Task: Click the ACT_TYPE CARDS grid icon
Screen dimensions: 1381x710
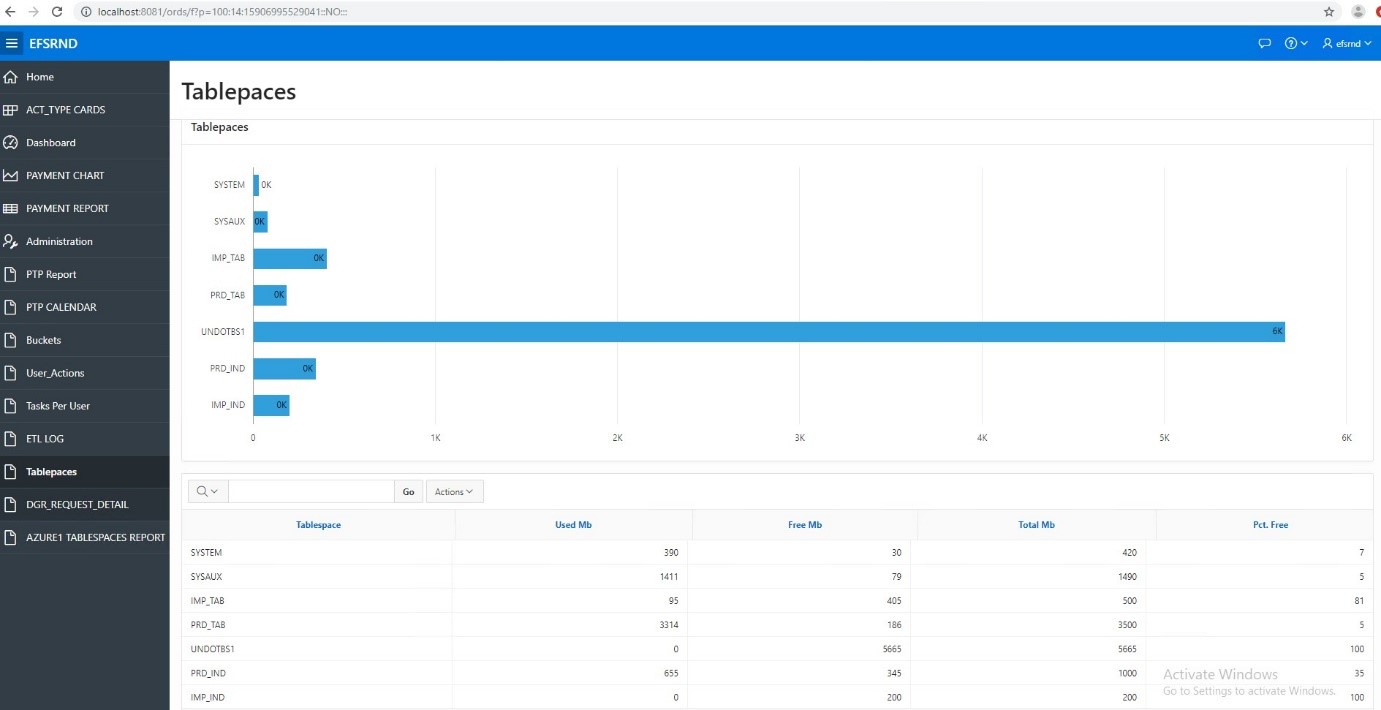Action: tap(11, 110)
